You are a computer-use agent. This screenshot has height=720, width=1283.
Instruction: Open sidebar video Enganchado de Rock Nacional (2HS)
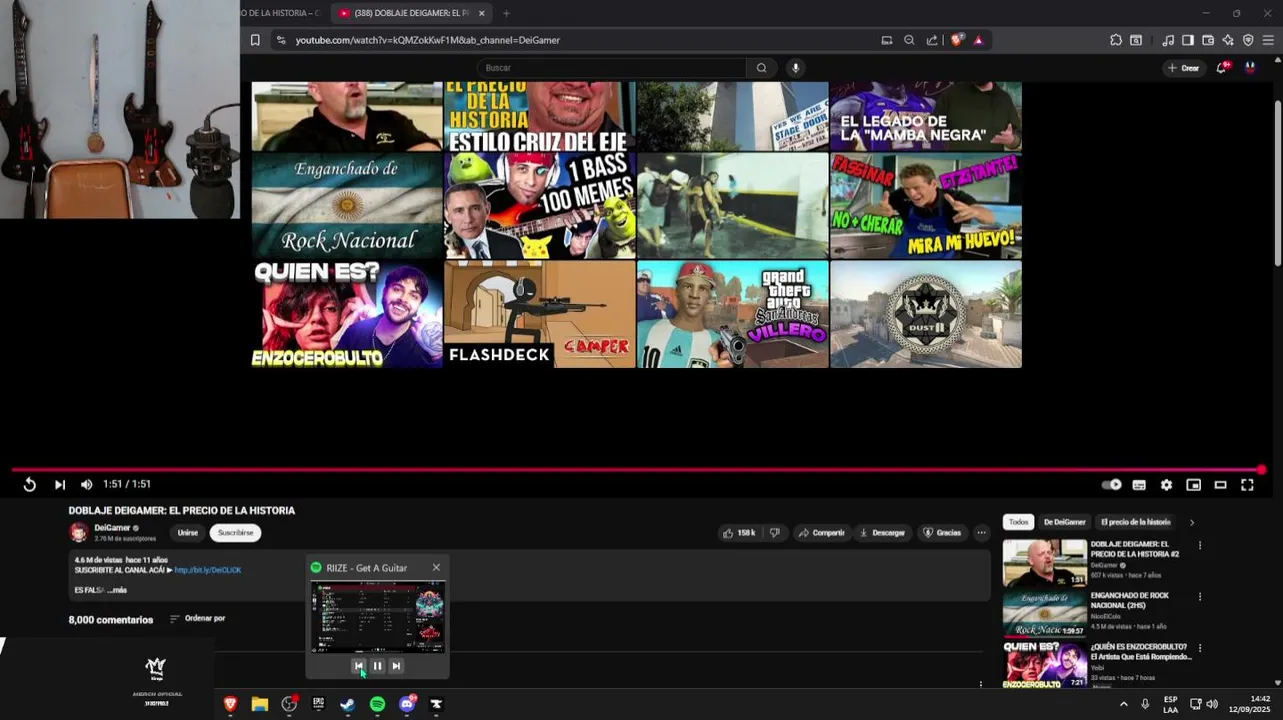(x=1045, y=614)
